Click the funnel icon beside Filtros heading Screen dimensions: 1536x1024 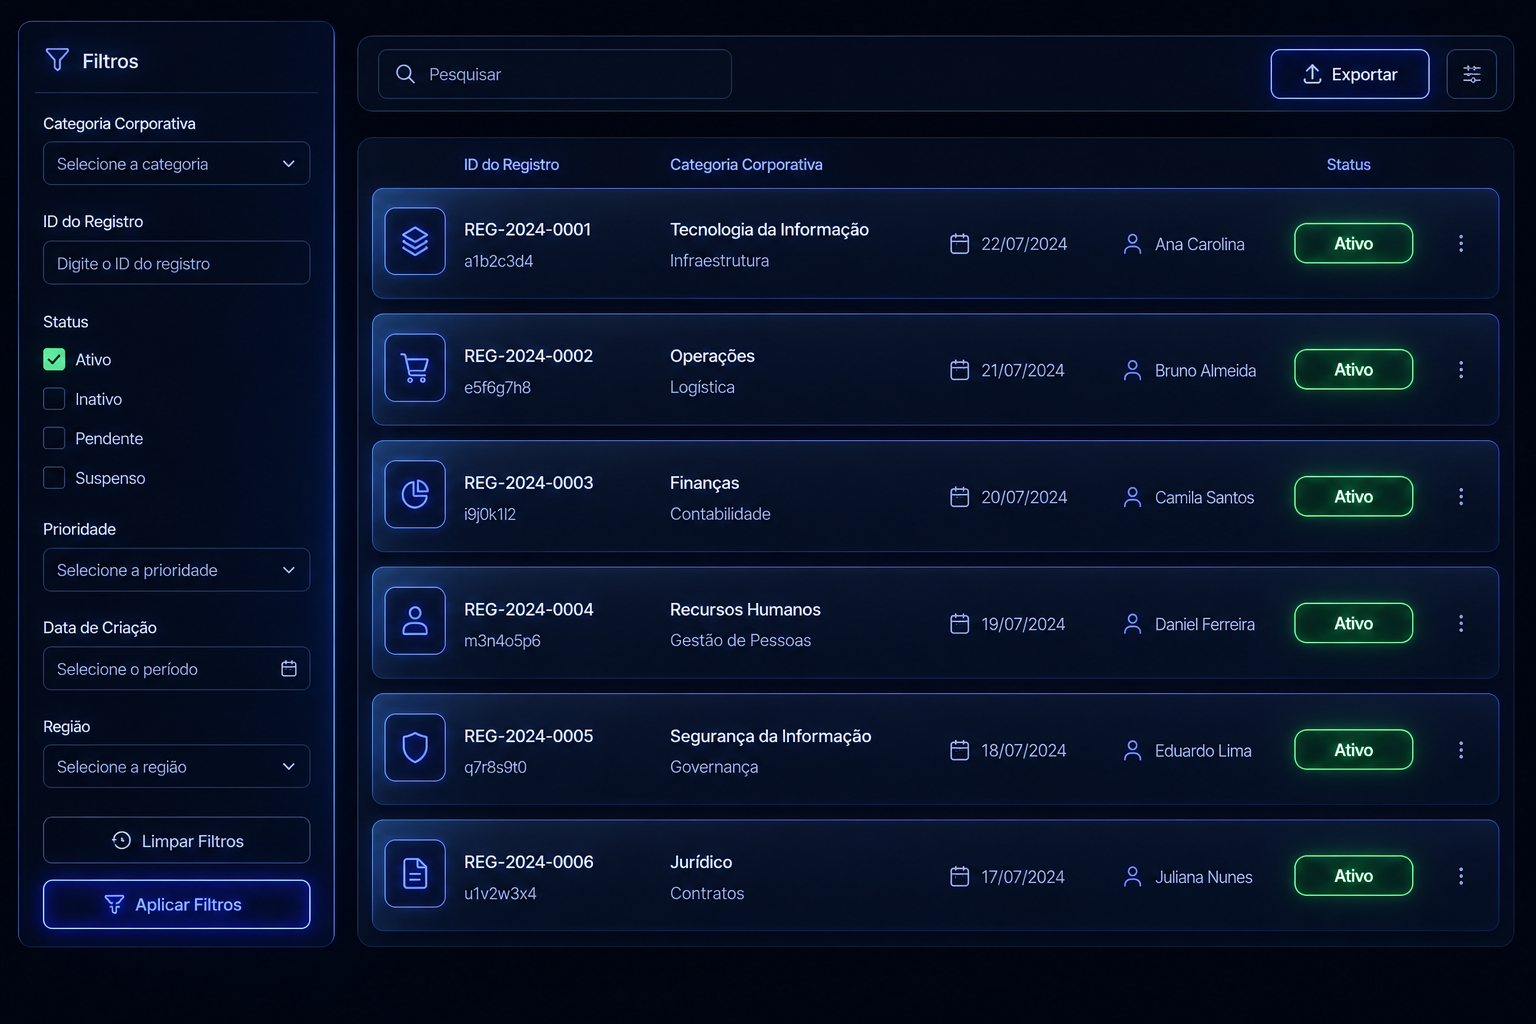pyautogui.click(x=57, y=60)
